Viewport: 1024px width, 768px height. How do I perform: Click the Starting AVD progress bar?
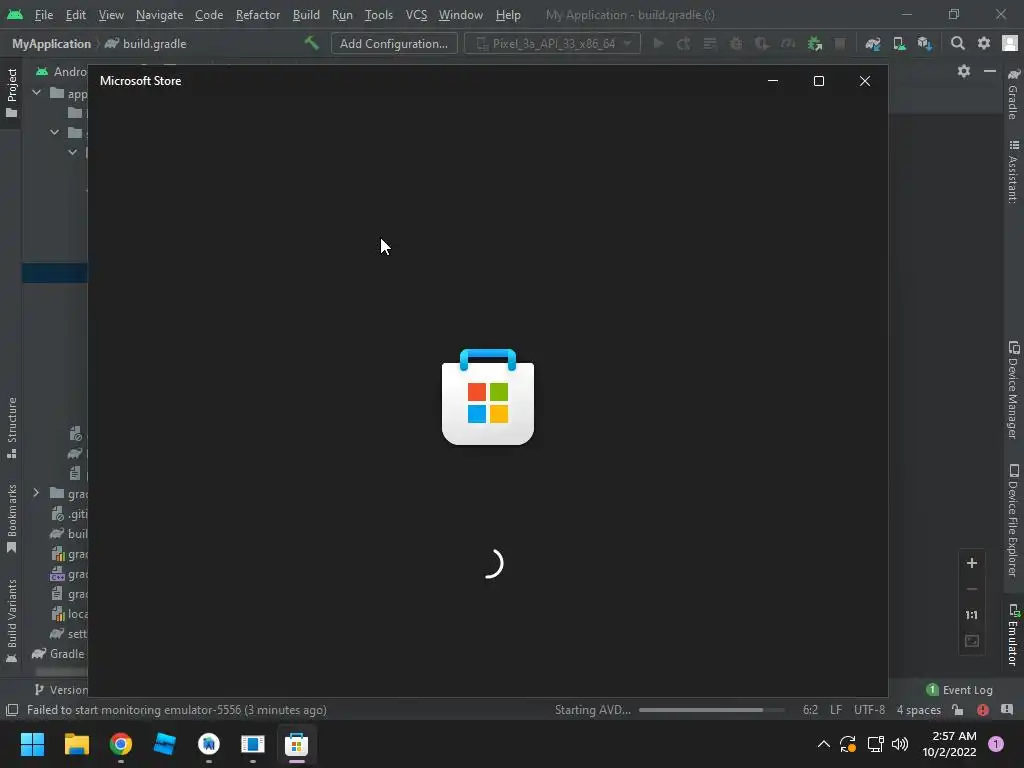point(711,710)
